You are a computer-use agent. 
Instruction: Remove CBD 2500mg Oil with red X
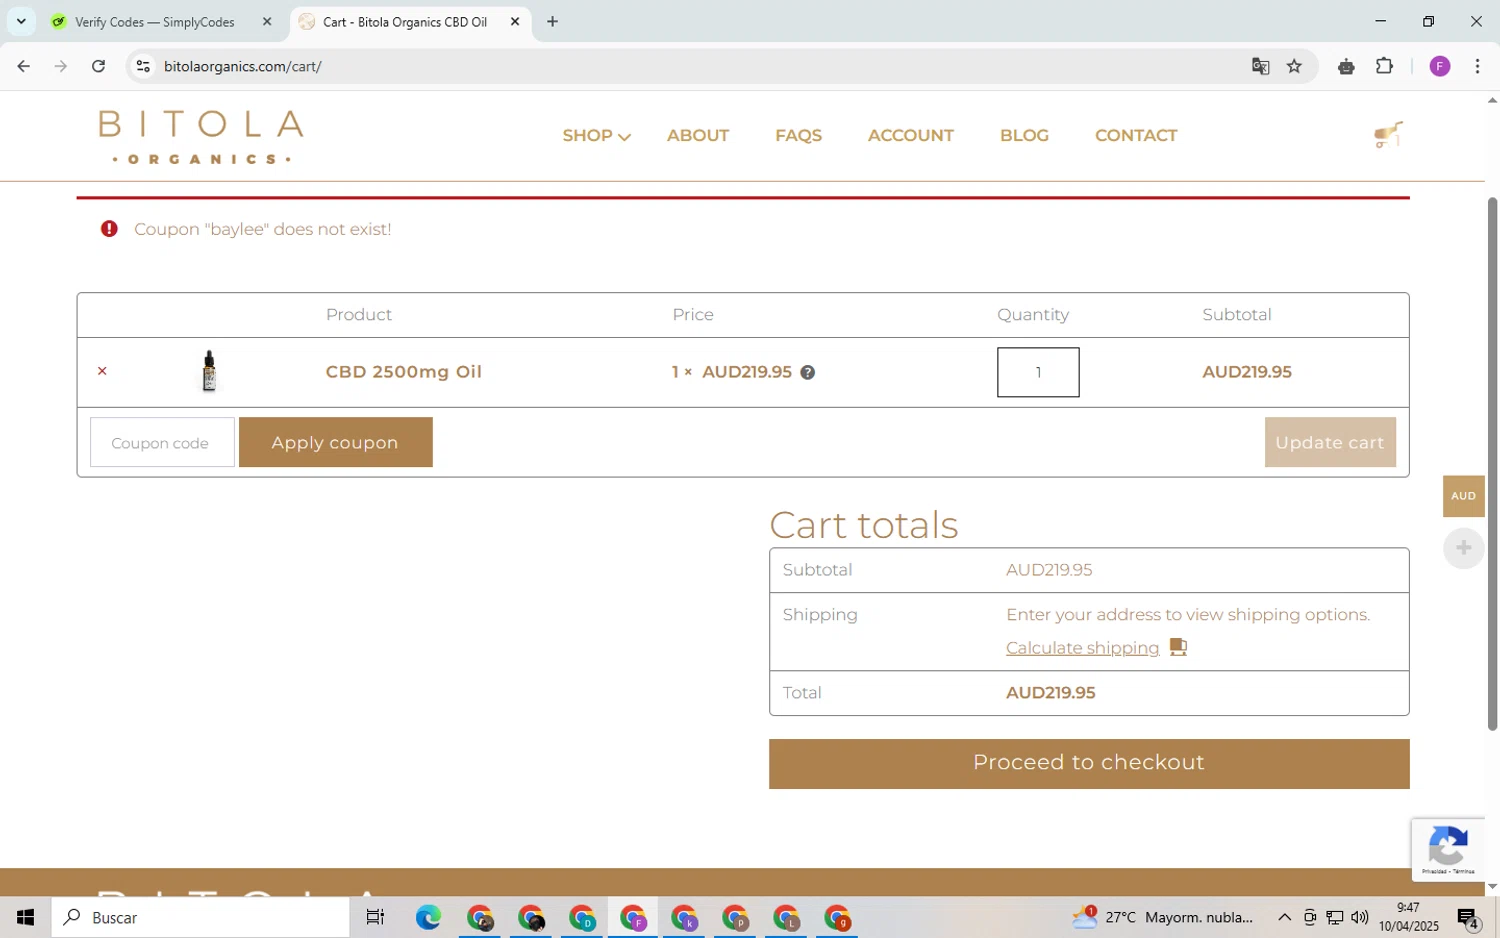click(102, 372)
